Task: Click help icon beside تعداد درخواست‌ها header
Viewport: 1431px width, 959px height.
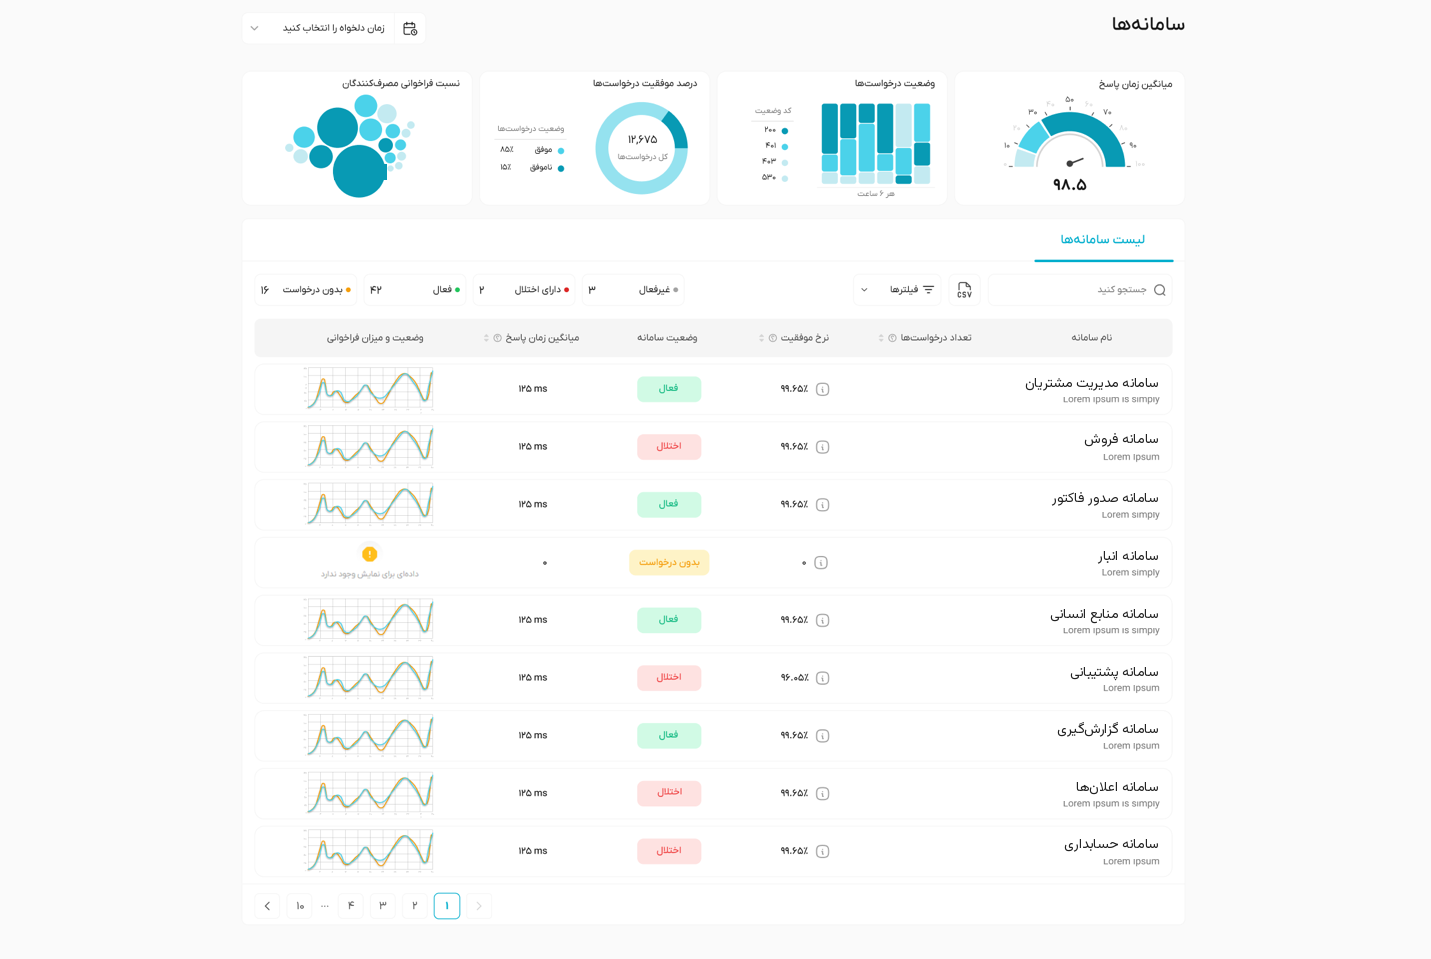Action: coord(892,338)
